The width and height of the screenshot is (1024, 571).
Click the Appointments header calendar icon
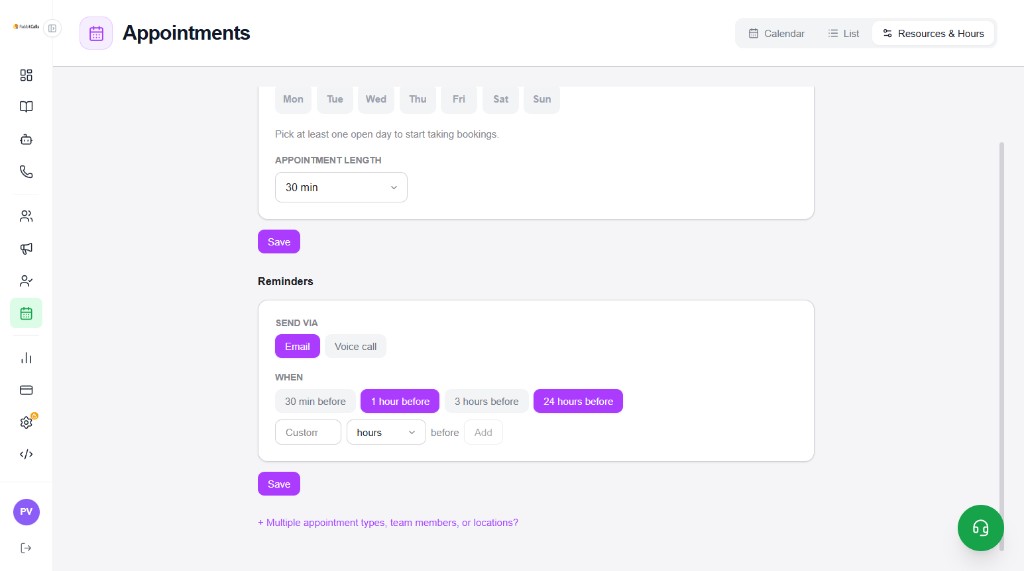click(96, 33)
